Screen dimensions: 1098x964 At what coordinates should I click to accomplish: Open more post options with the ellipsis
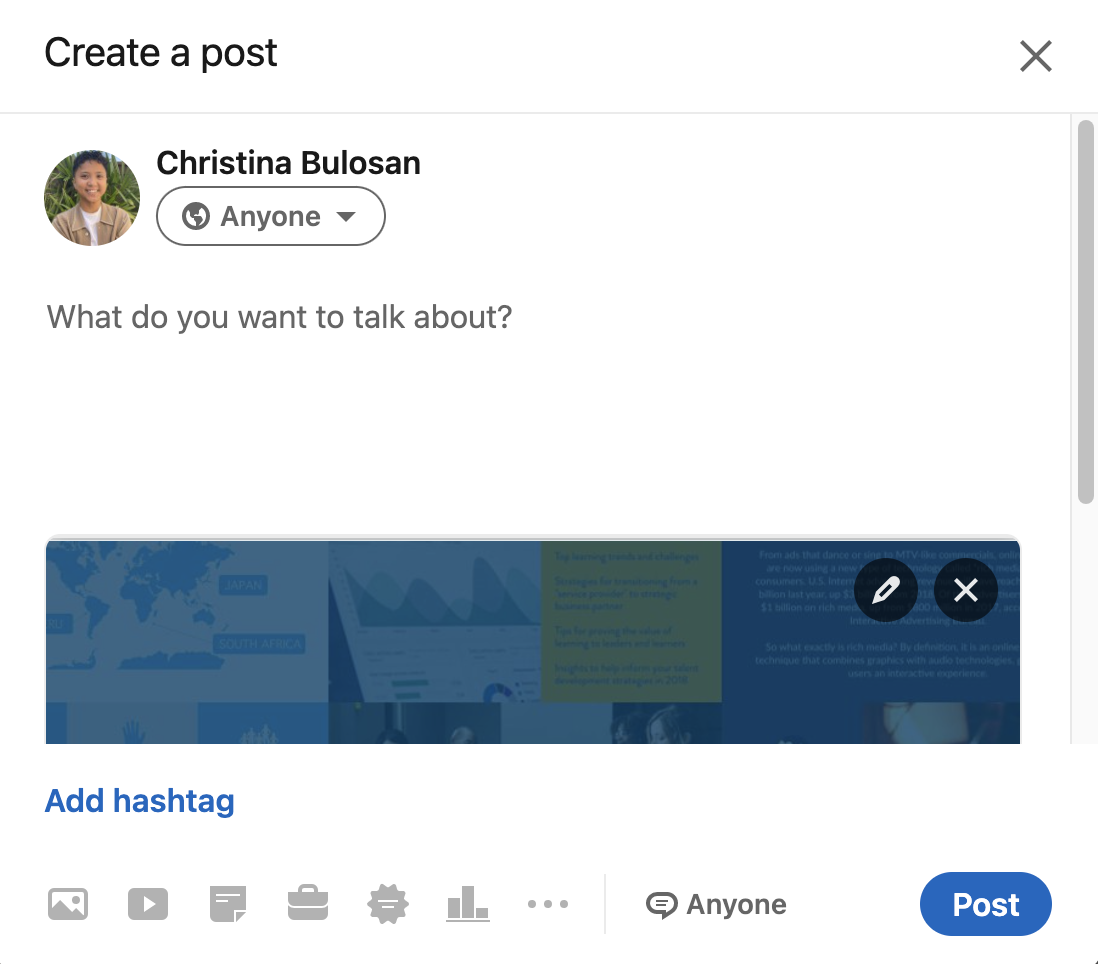(x=547, y=903)
